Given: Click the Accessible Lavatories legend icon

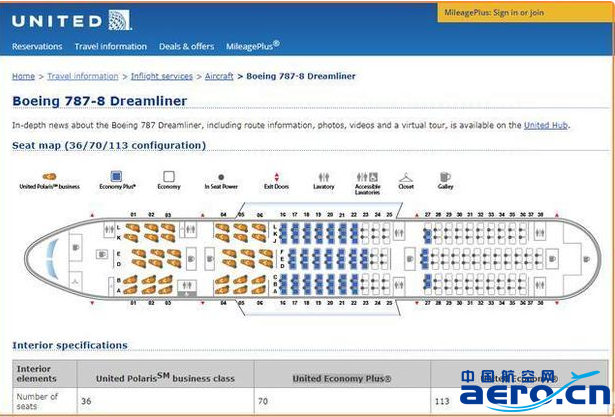Looking at the screenshot, I should coord(367,177).
